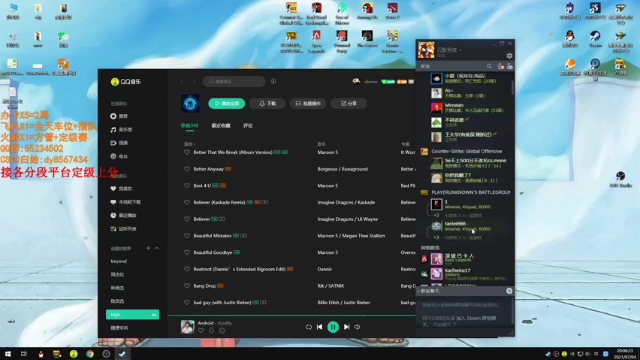This screenshot has width=640, height=360.
Task: Open the recommendations sidebar item
Action: 119,116
